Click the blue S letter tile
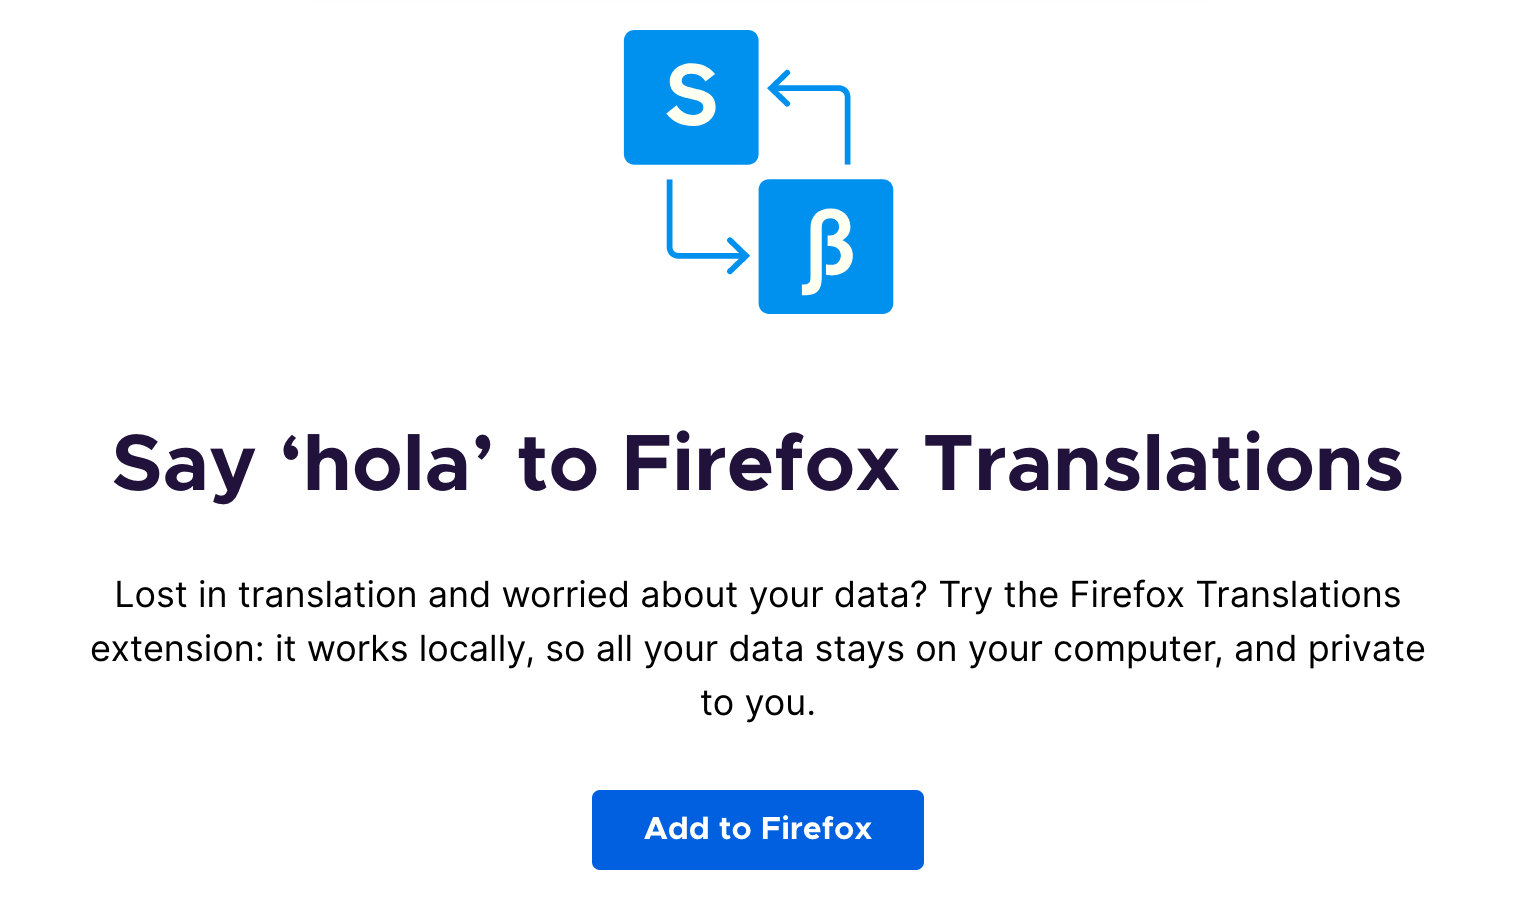Screen dimensions: 1514x908 [691, 97]
